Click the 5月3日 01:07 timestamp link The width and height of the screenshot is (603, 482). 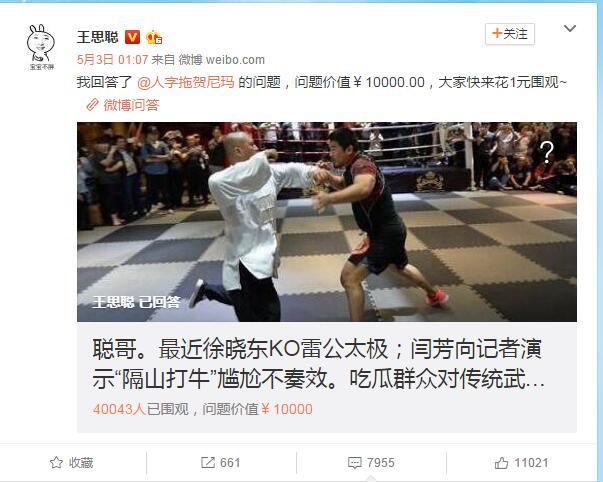tap(112, 60)
